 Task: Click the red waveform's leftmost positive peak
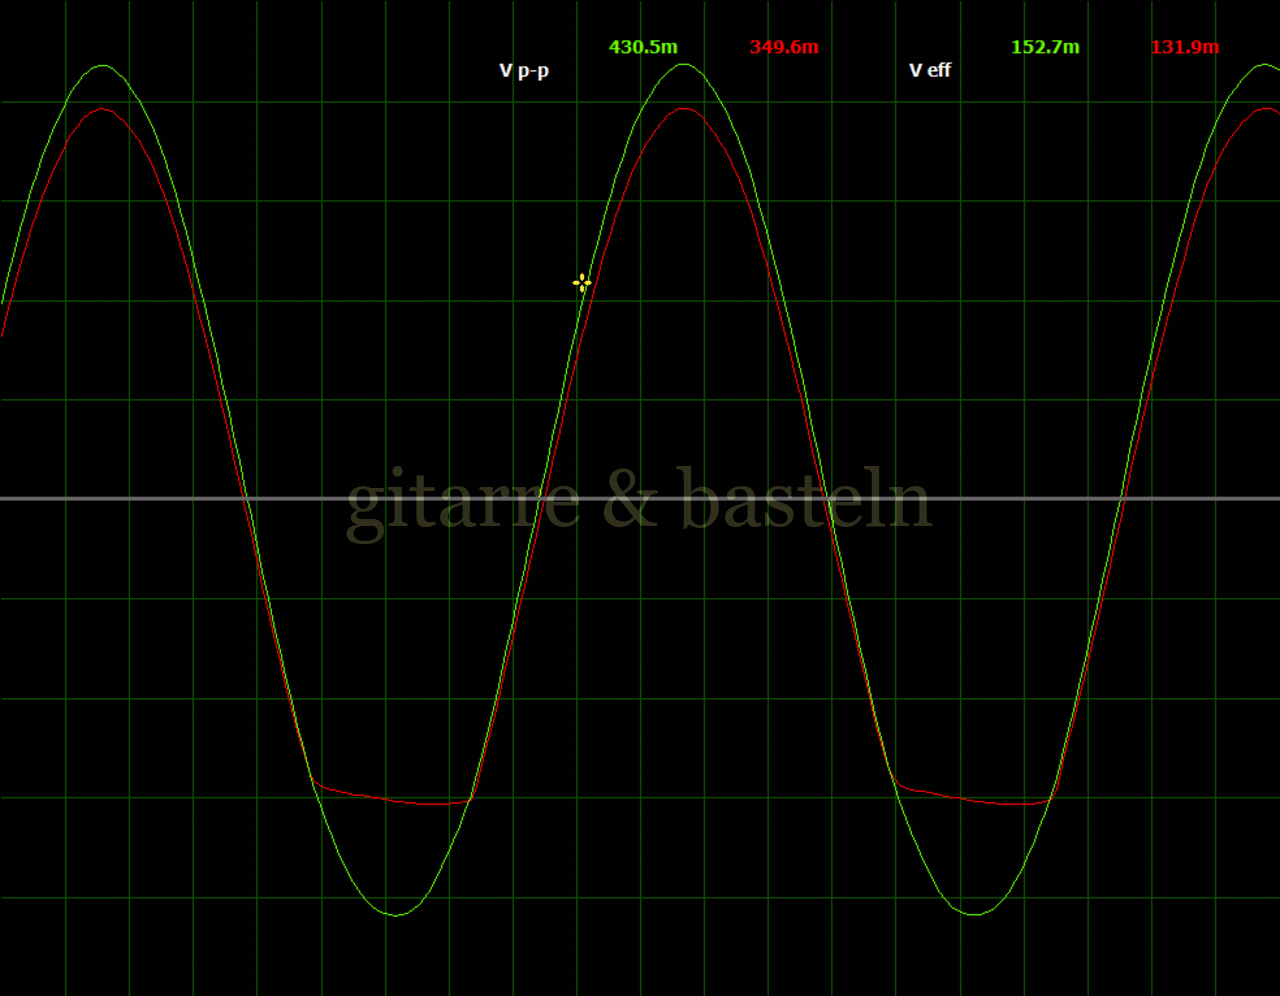point(102,109)
